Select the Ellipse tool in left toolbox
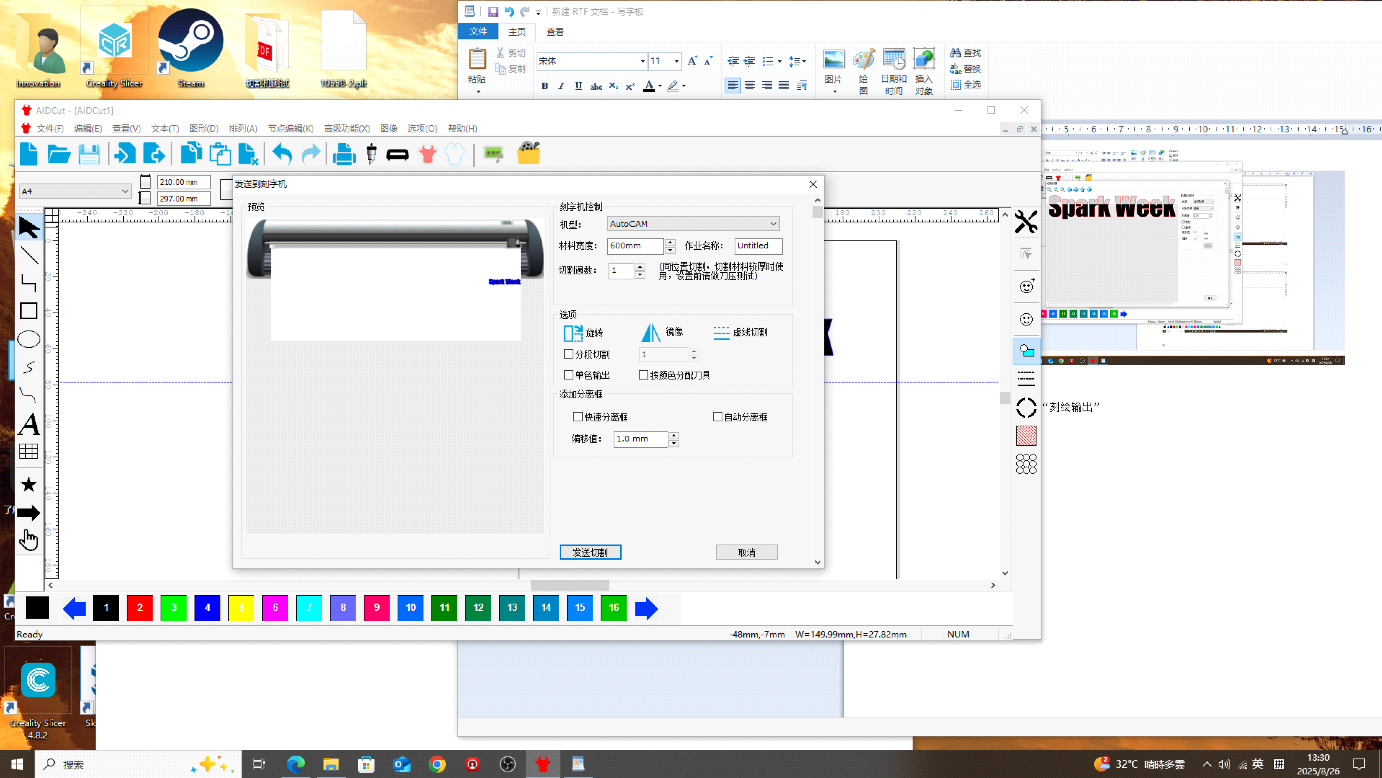This screenshot has height=778, width=1382. click(x=29, y=339)
